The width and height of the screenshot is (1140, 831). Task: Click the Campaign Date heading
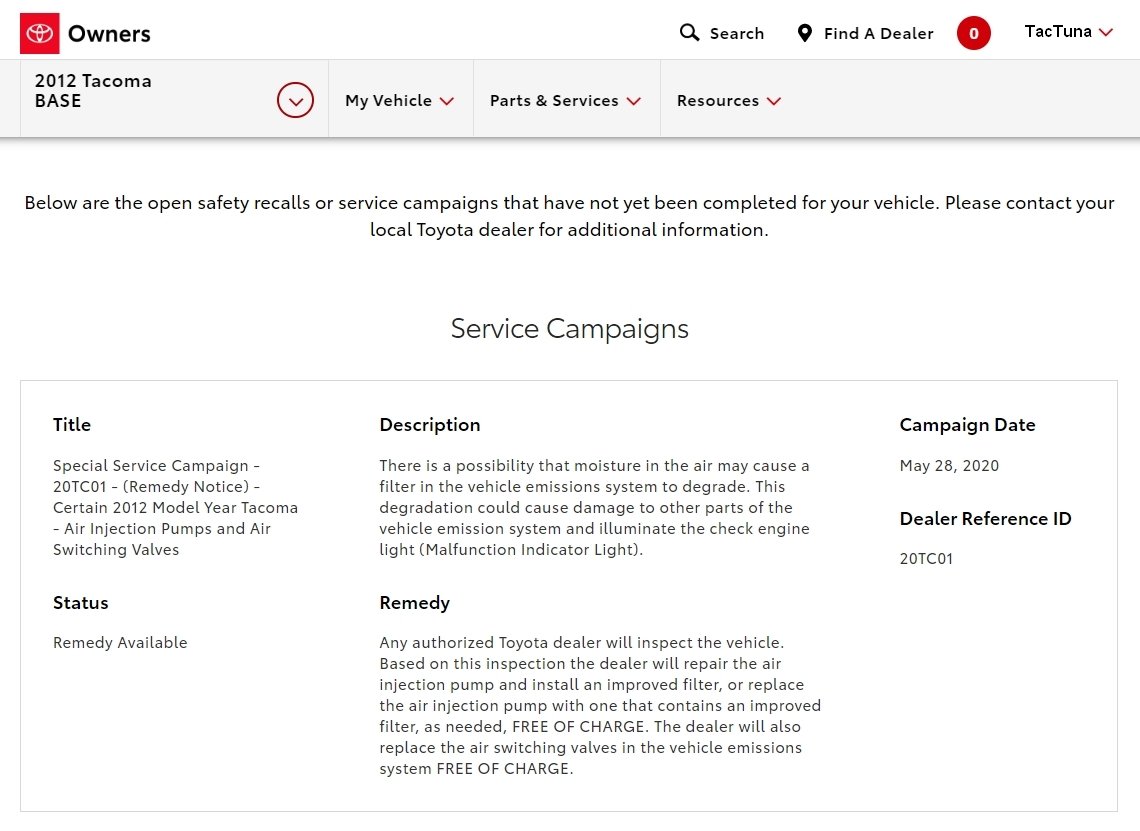tap(967, 425)
